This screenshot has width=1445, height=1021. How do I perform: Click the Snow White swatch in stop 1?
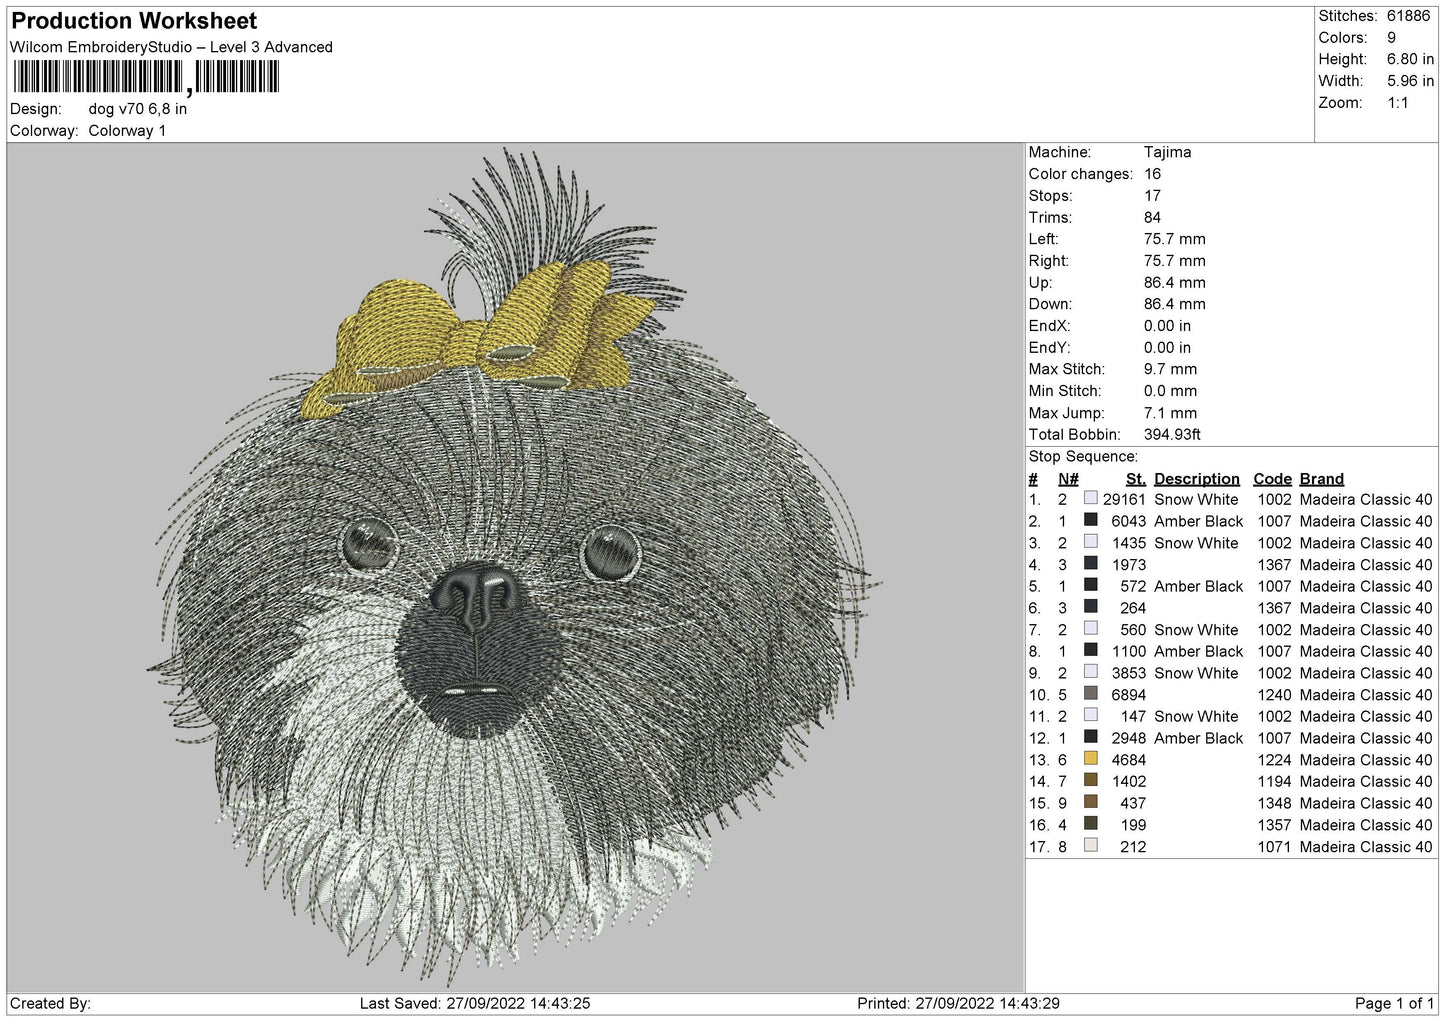coord(1091,498)
